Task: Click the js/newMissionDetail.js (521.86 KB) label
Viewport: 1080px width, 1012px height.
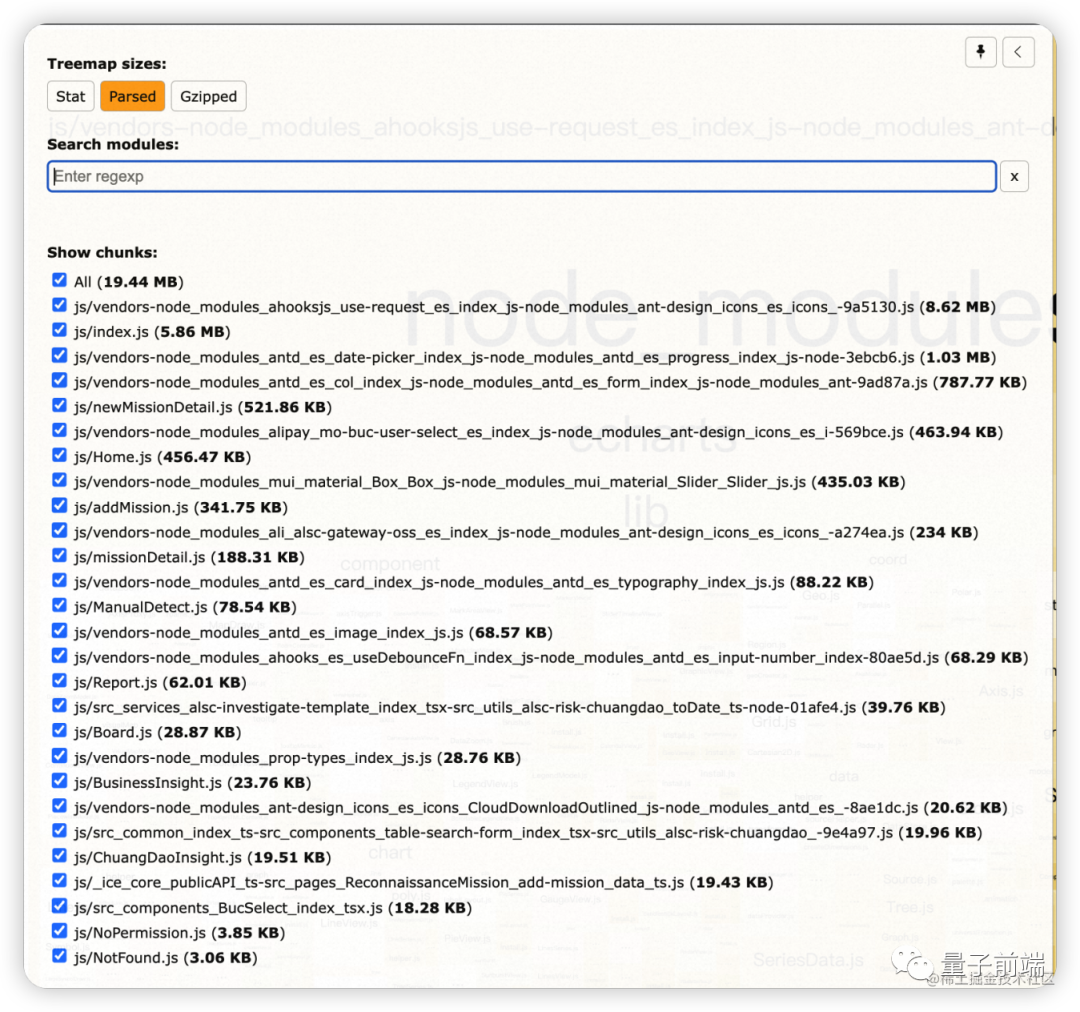Action: coord(203,407)
